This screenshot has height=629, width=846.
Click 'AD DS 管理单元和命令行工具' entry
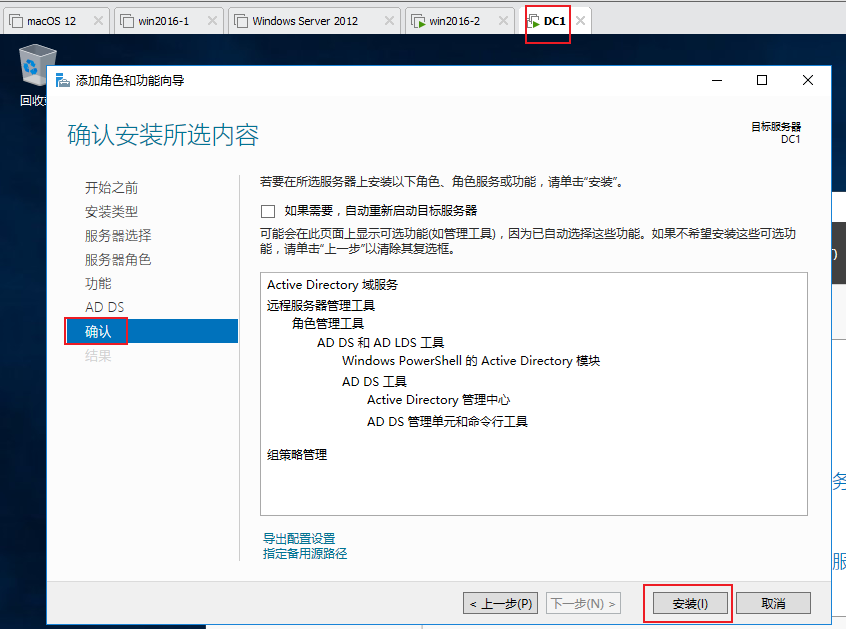click(x=447, y=421)
